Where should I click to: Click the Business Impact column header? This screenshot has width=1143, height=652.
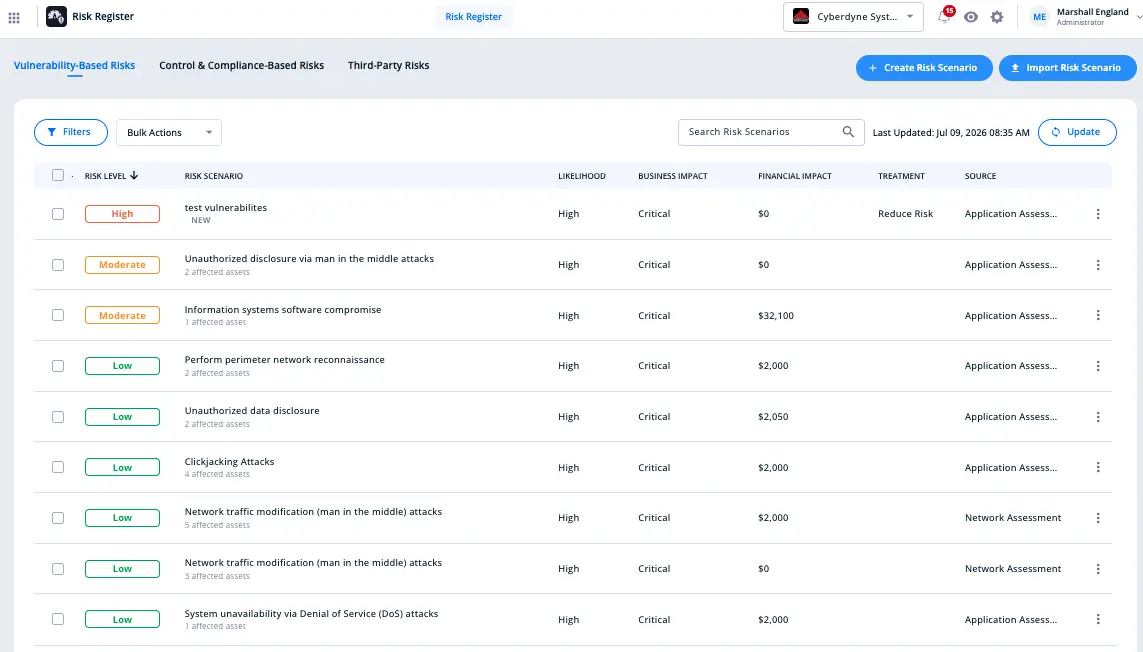[x=673, y=176]
